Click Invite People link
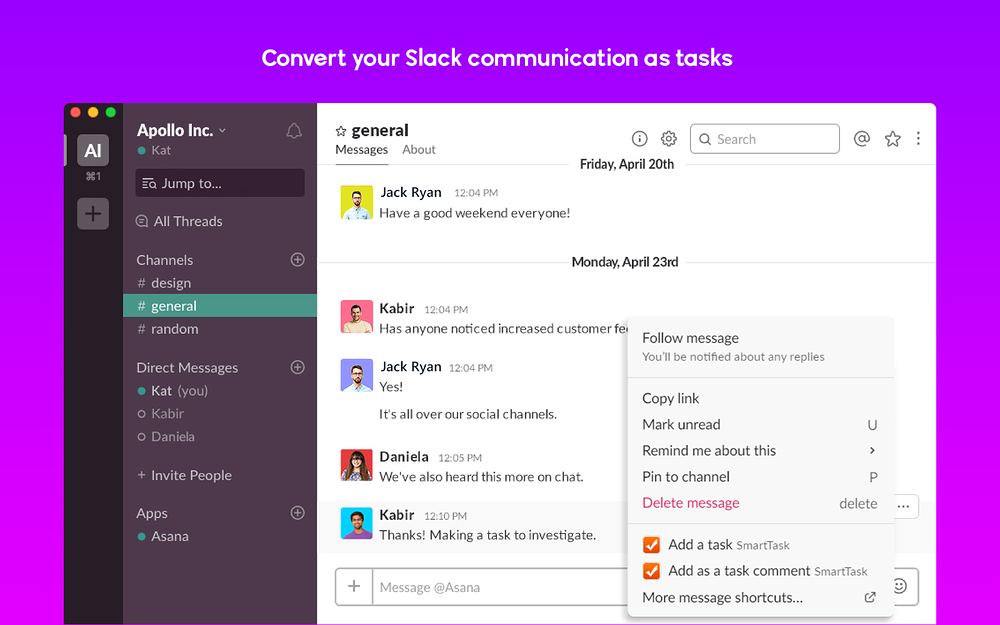The height and width of the screenshot is (625, 1000). (x=184, y=475)
